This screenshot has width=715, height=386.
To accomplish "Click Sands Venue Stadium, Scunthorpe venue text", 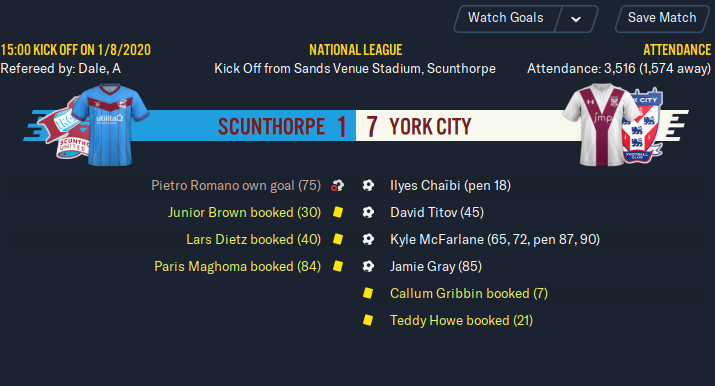I will click(x=394, y=69).
